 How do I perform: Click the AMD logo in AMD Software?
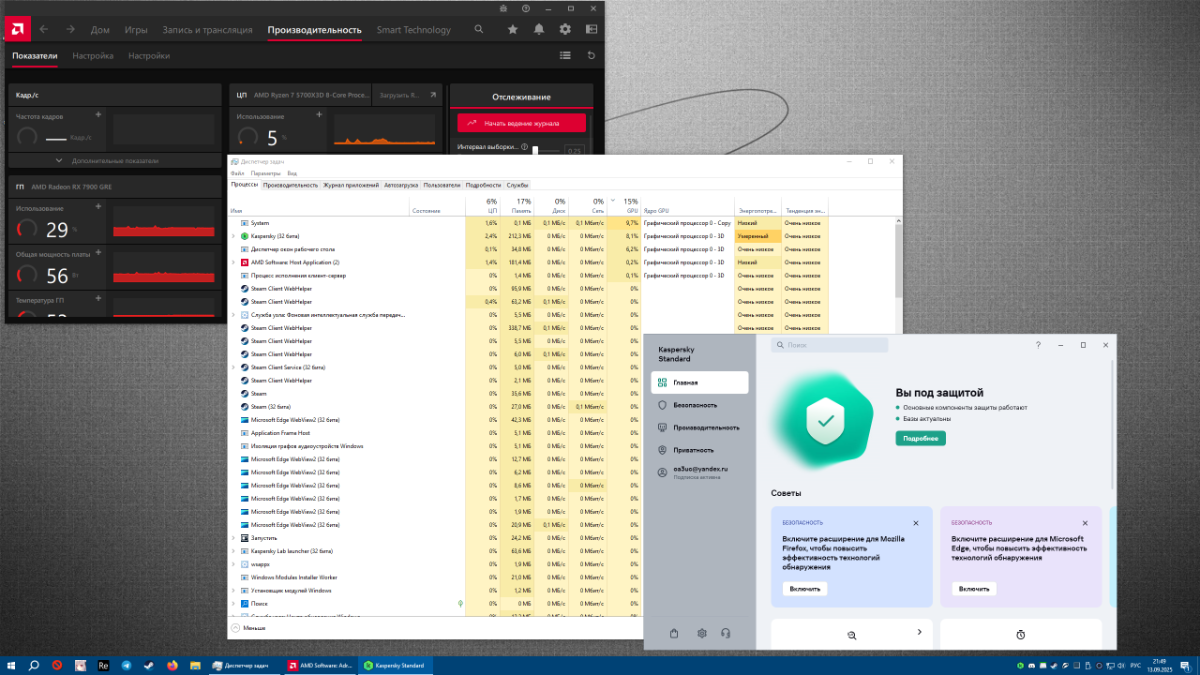click(20, 29)
